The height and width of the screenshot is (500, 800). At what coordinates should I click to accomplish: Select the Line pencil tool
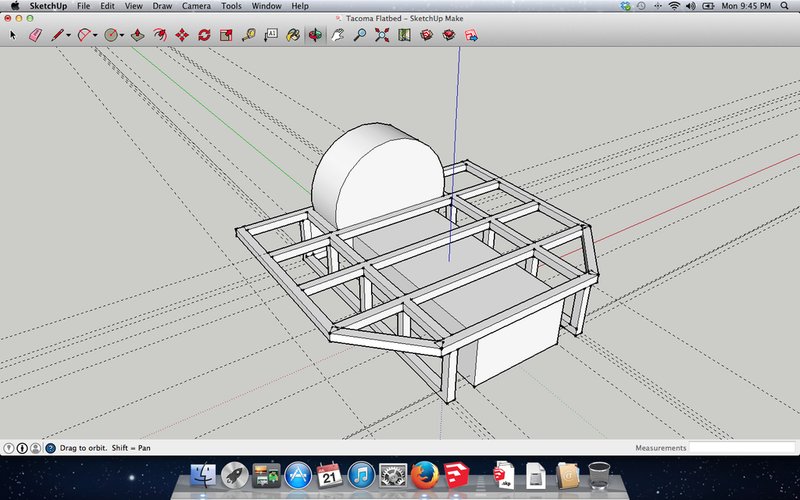coord(57,35)
